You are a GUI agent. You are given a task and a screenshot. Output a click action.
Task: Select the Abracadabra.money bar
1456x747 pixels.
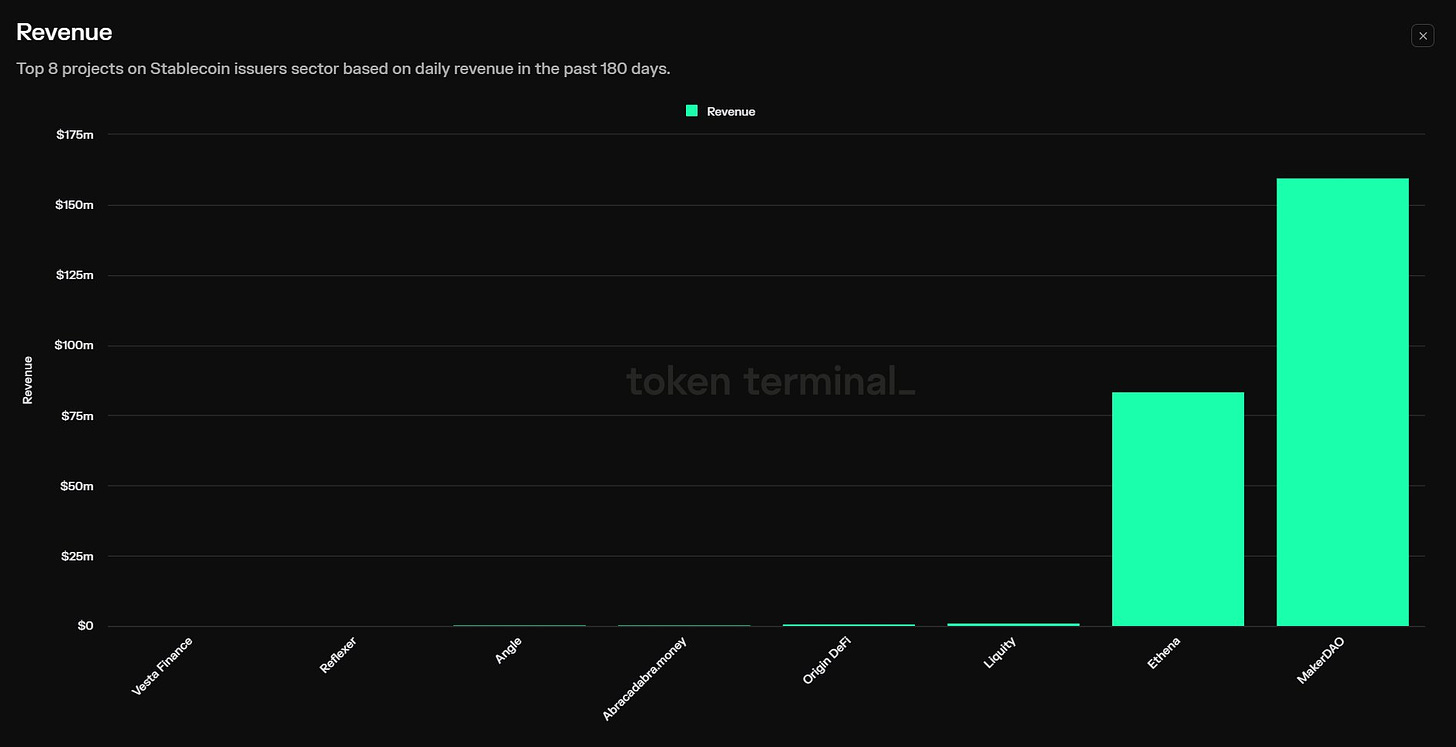pos(683,624)
